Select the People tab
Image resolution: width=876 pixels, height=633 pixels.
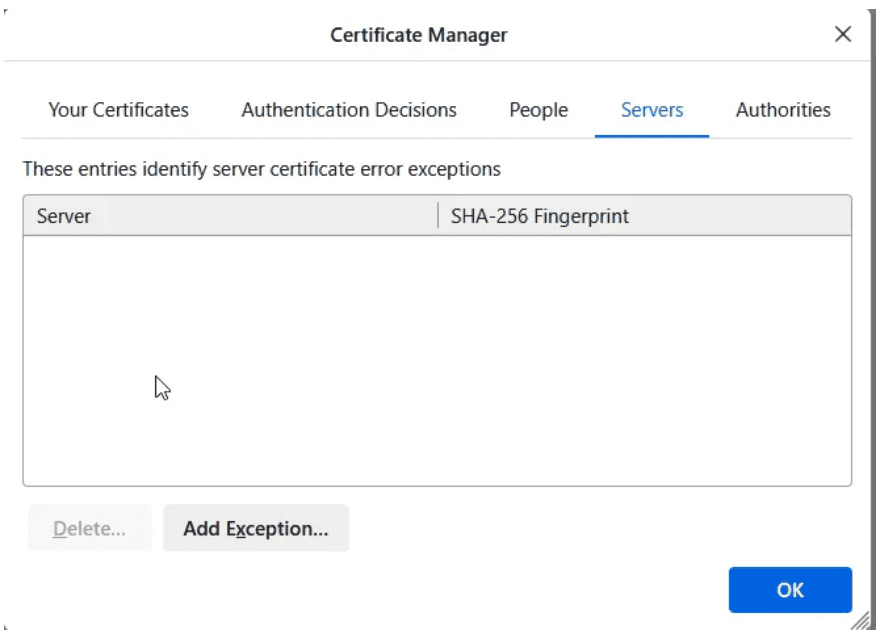[538, 110]
